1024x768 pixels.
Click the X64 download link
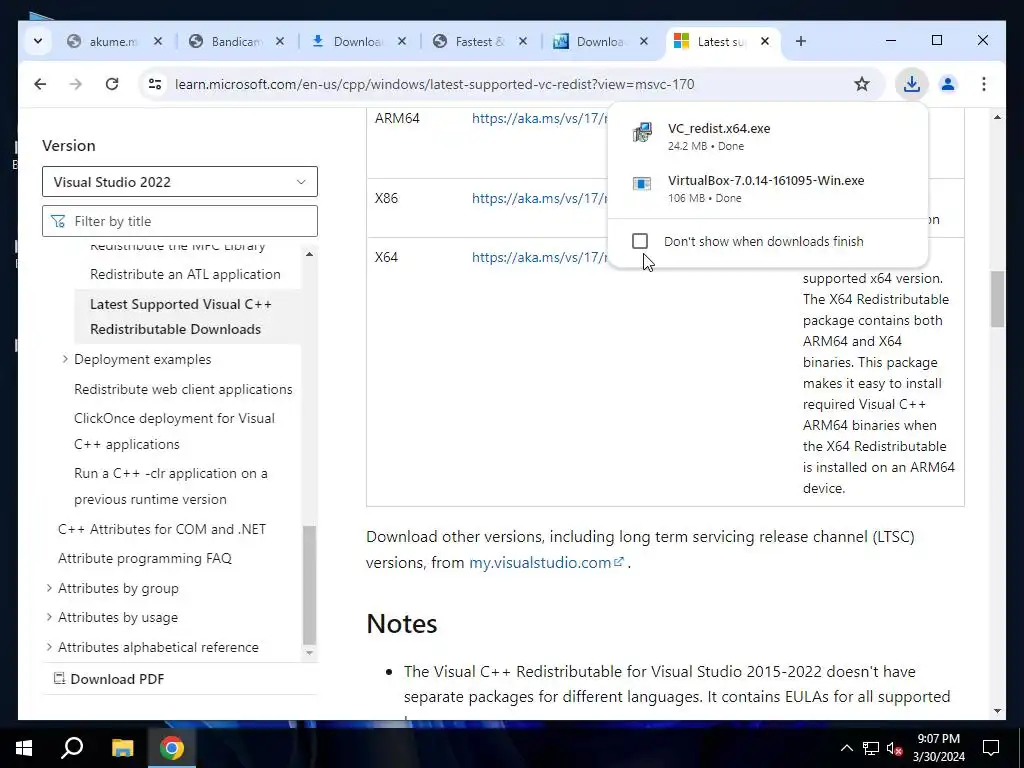click(539, 257)
